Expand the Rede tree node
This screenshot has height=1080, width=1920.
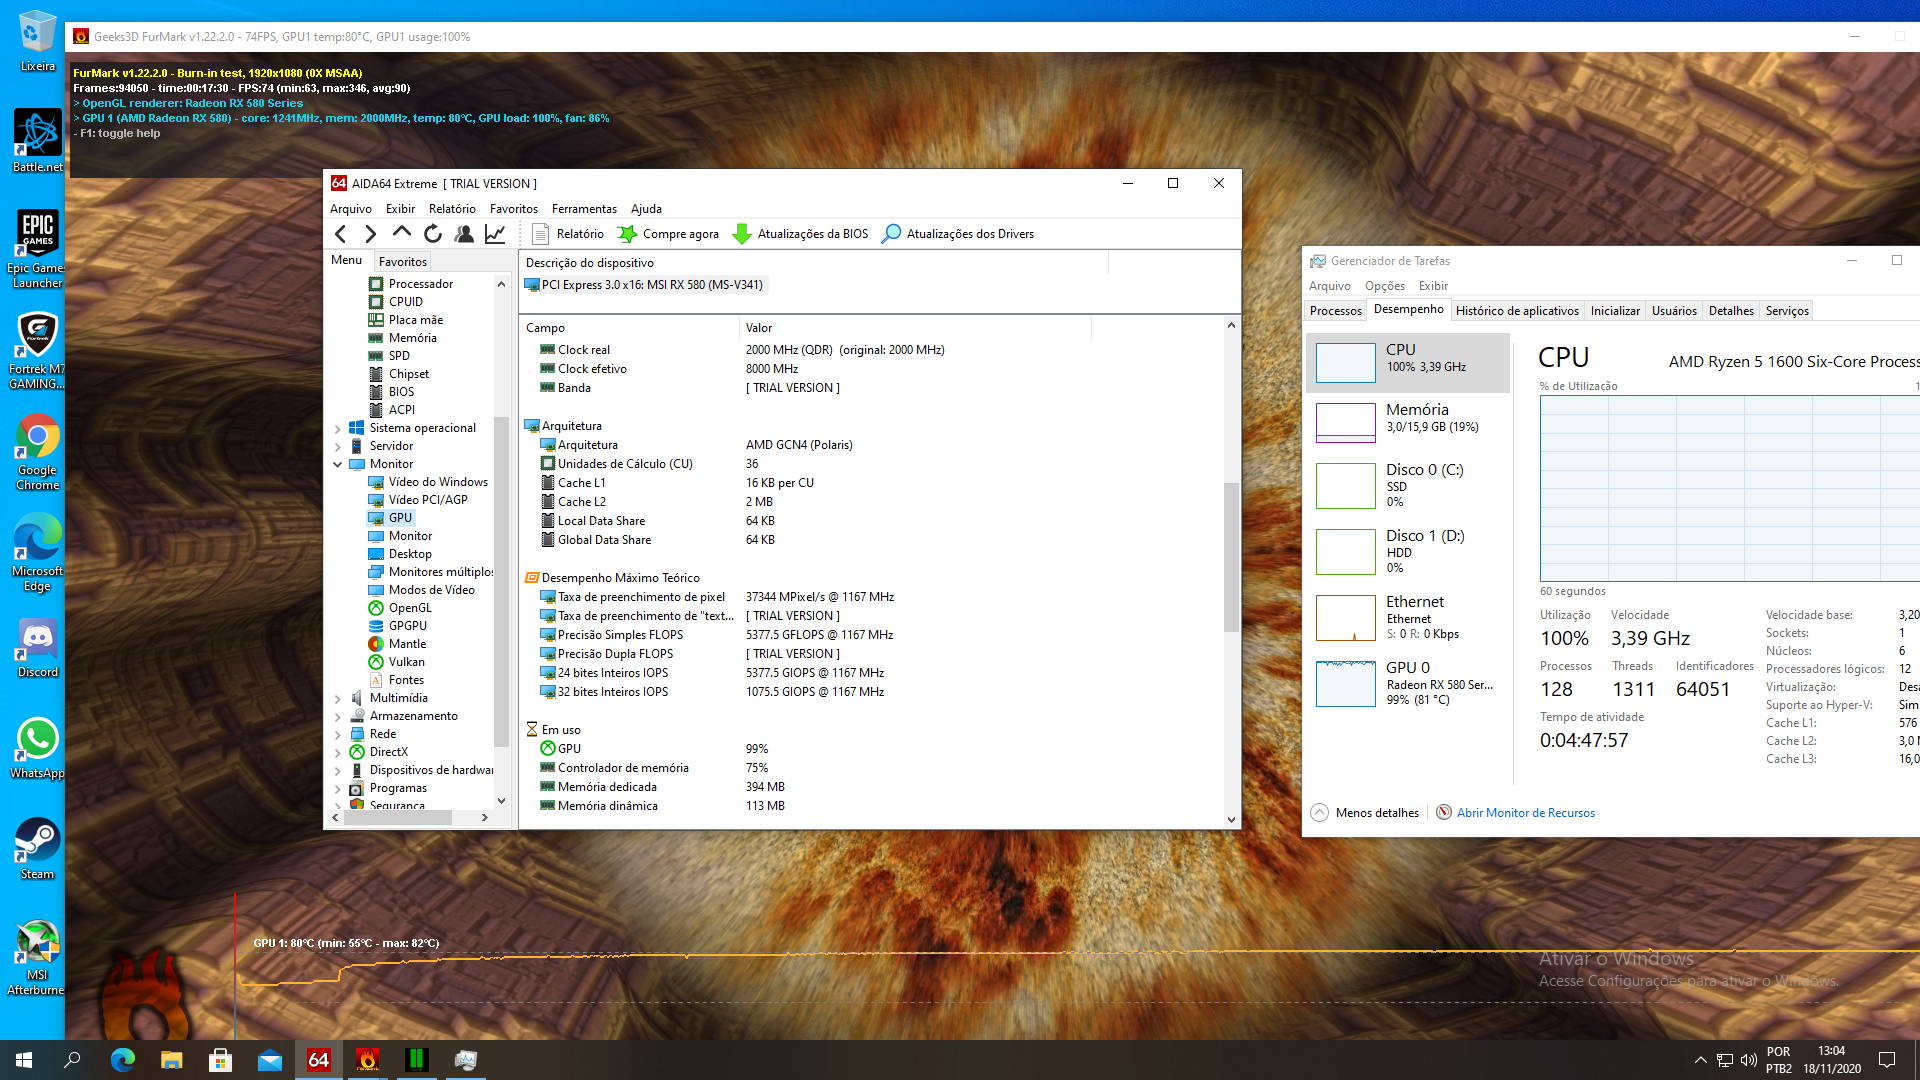click(x=338, y=734)
